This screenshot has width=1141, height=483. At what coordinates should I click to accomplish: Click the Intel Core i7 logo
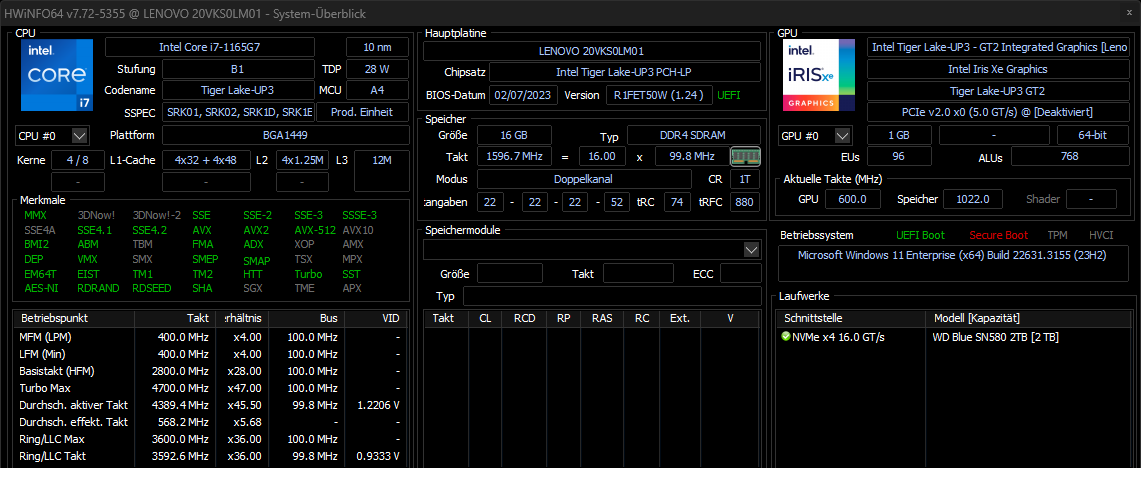click(x=56, y=75)
